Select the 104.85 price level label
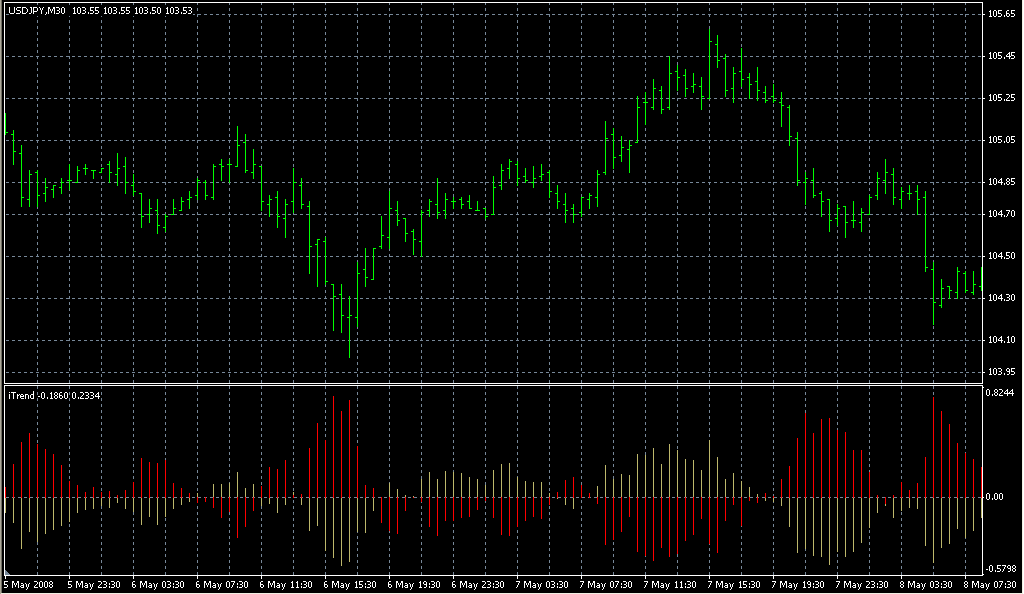The height and width of the screenshot is (594, 1024). pos(1002,182)
